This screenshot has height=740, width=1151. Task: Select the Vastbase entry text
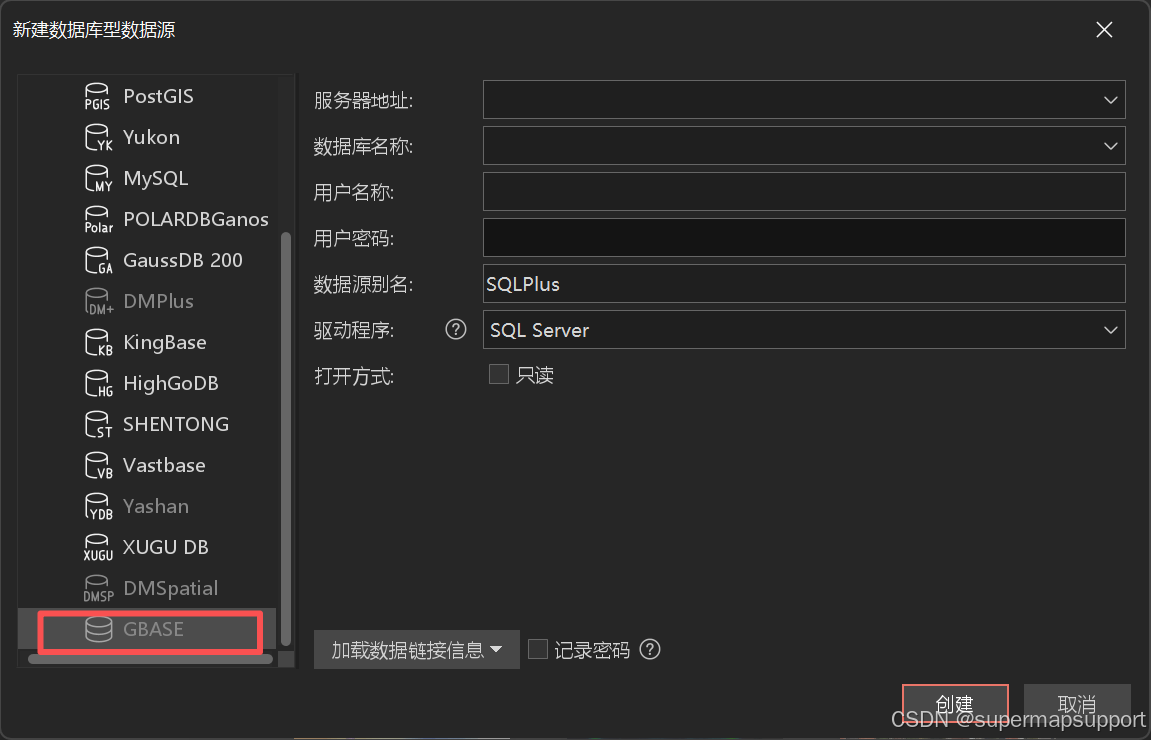click(164, 465)
